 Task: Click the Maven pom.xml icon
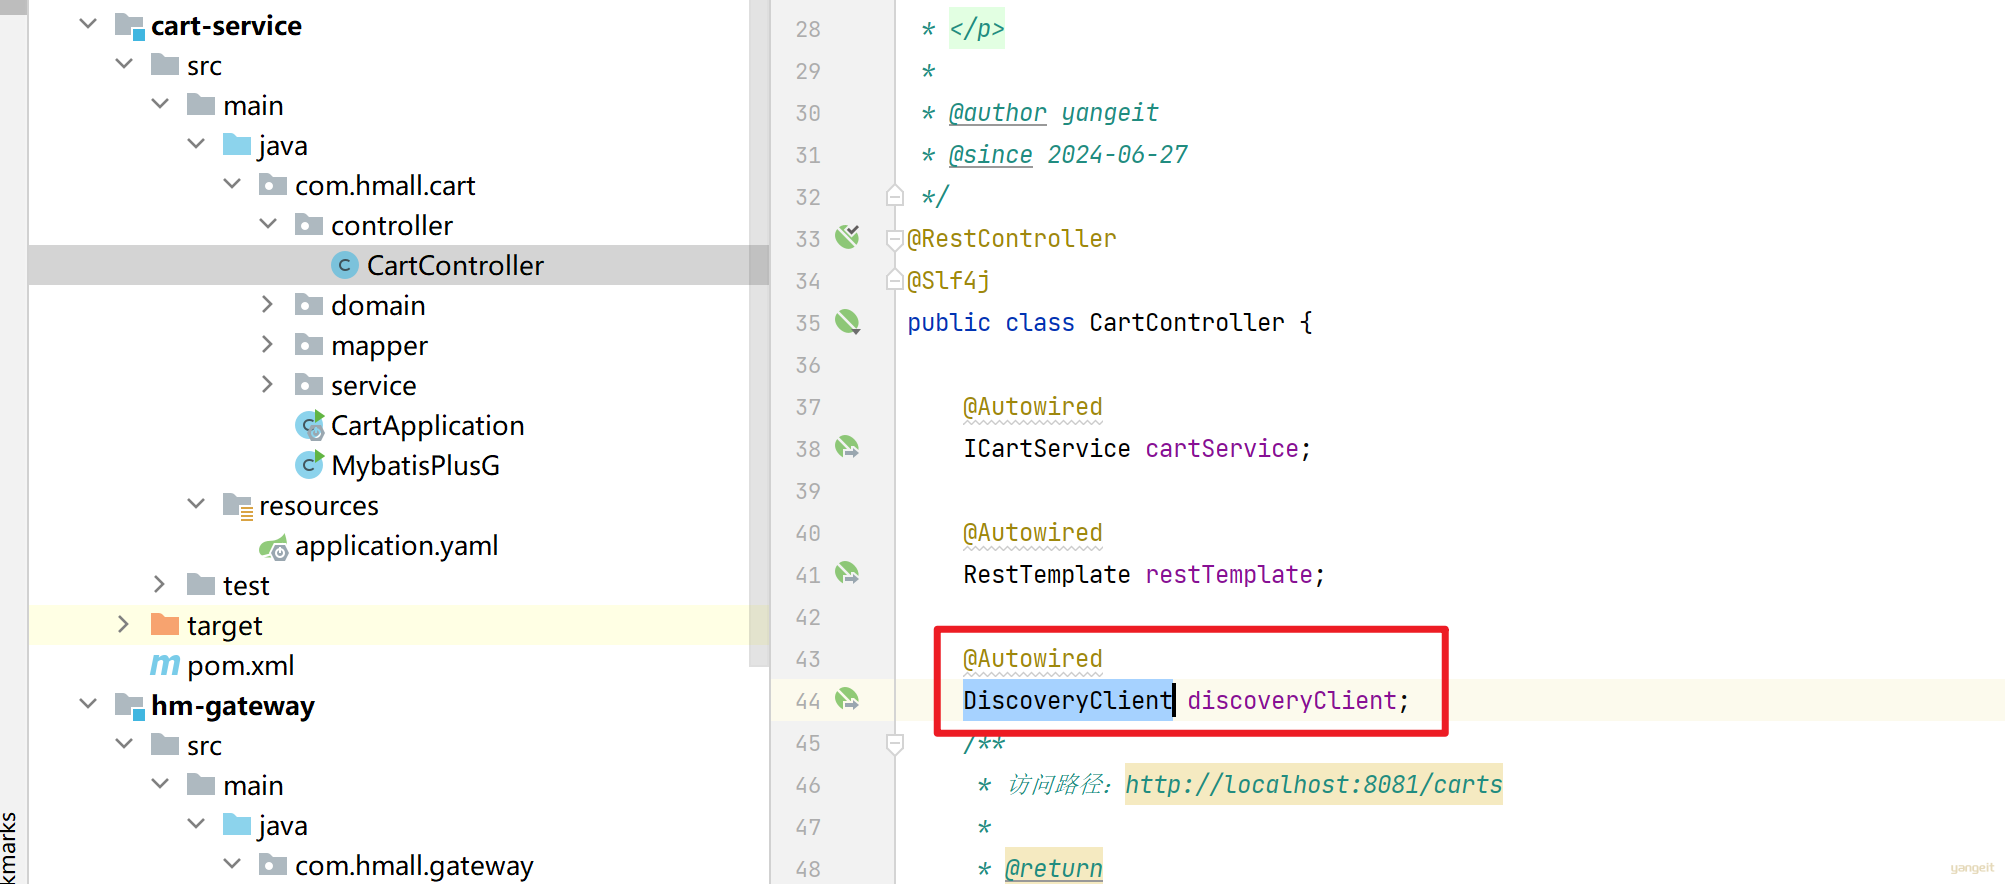(x=165, y=664)
